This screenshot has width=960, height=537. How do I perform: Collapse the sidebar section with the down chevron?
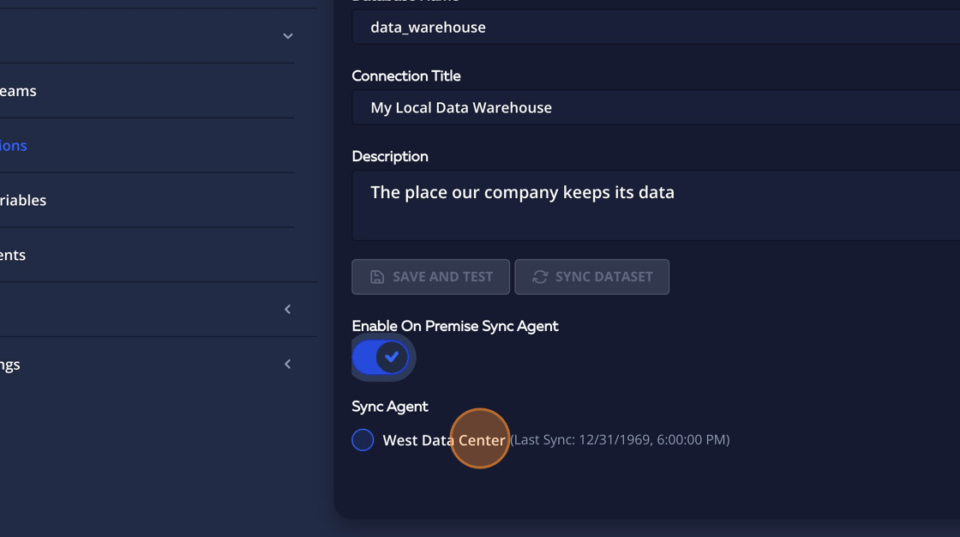tap(288, 36)
